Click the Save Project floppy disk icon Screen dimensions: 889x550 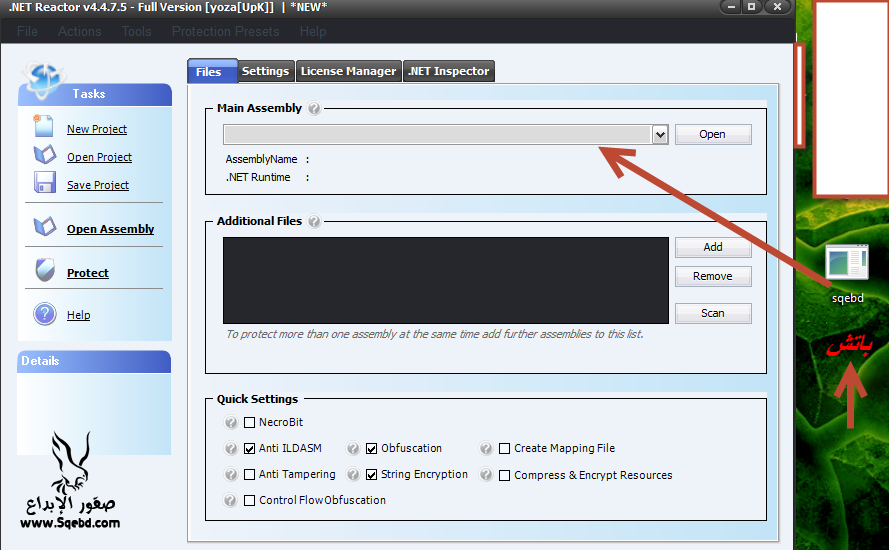45,183
